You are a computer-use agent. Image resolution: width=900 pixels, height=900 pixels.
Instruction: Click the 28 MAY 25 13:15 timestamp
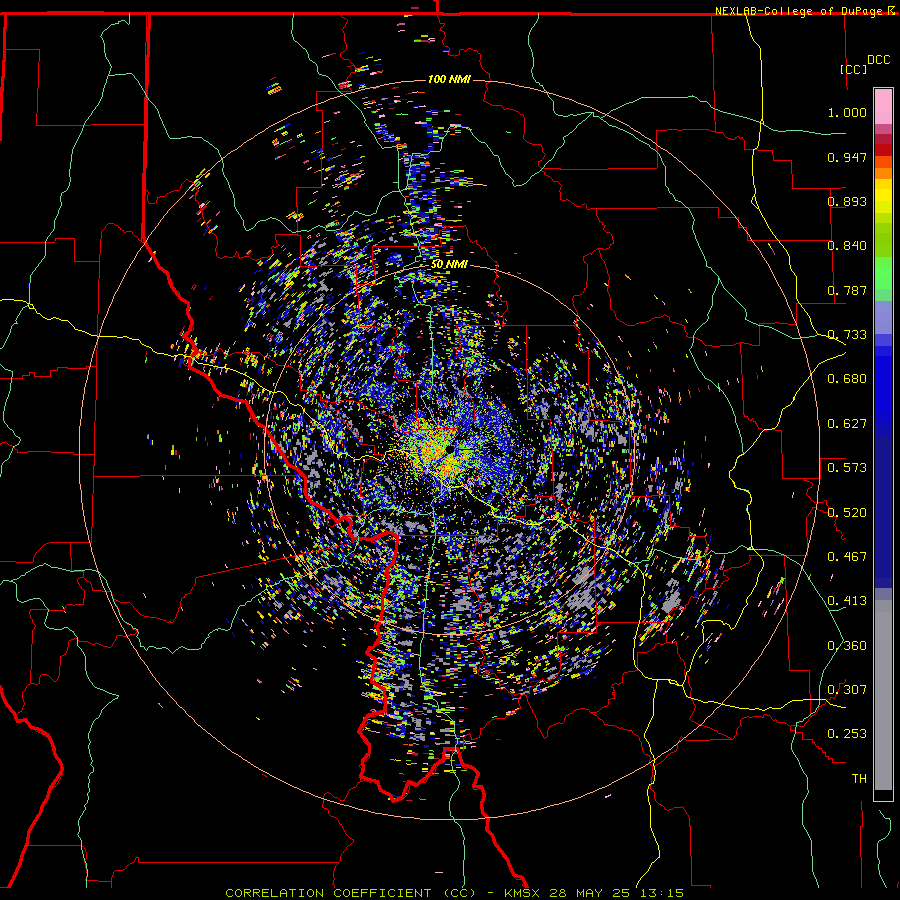point(616,893)
